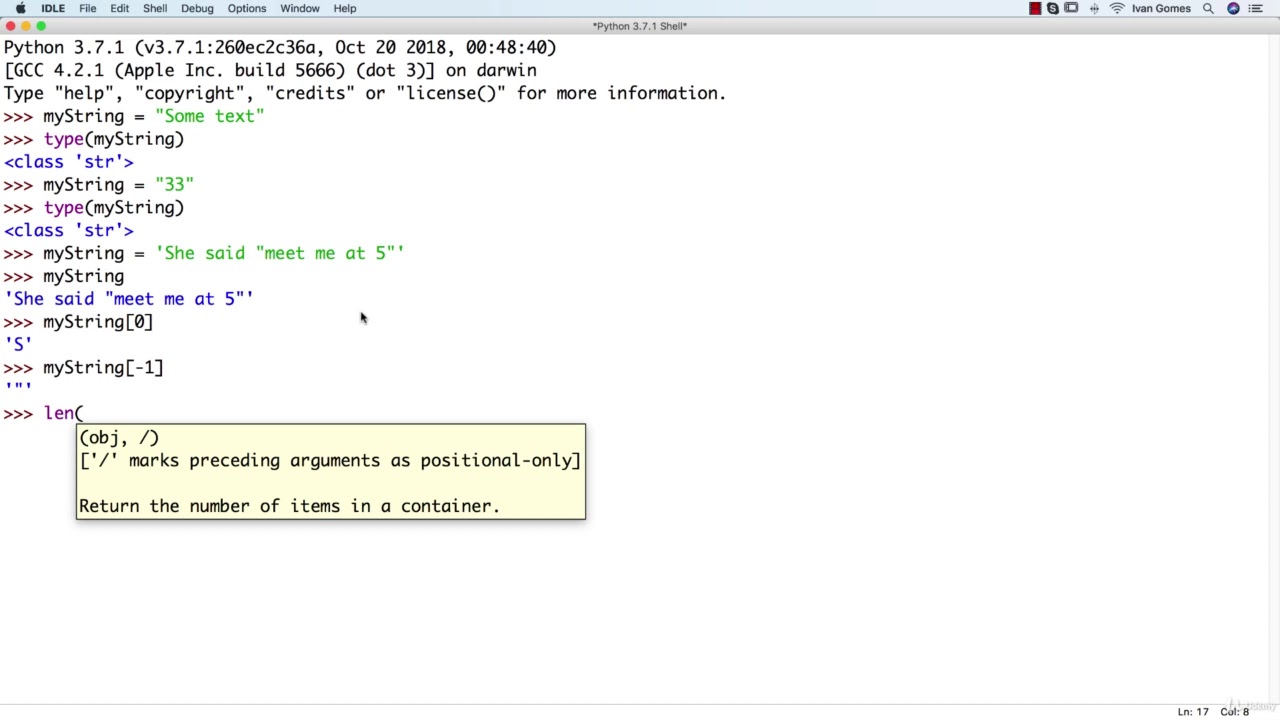
Task: Click the myString[0] line
Action: pyautogui.click(x=78, y=322)
